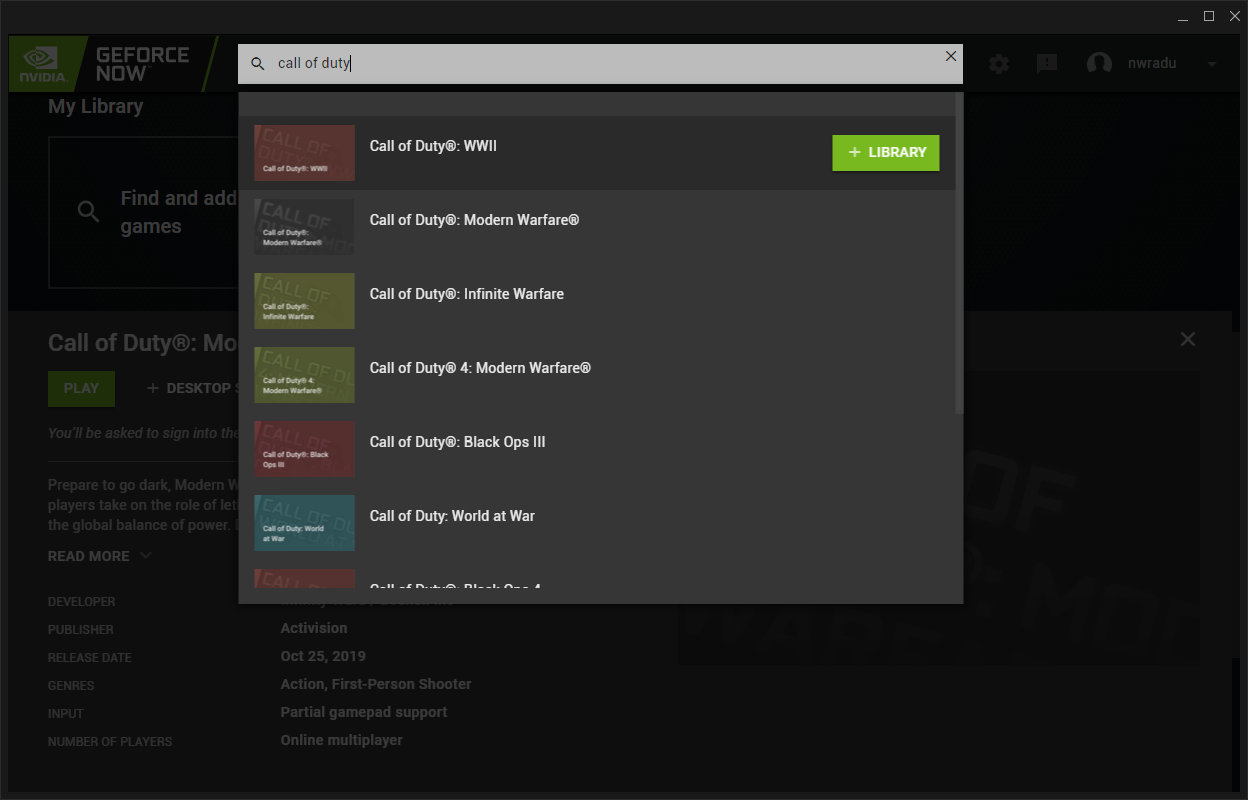Select the Call of Duty®: WWII thumbnail
Viewport: 1248px width, 800px height.
[x=304, y=153]
